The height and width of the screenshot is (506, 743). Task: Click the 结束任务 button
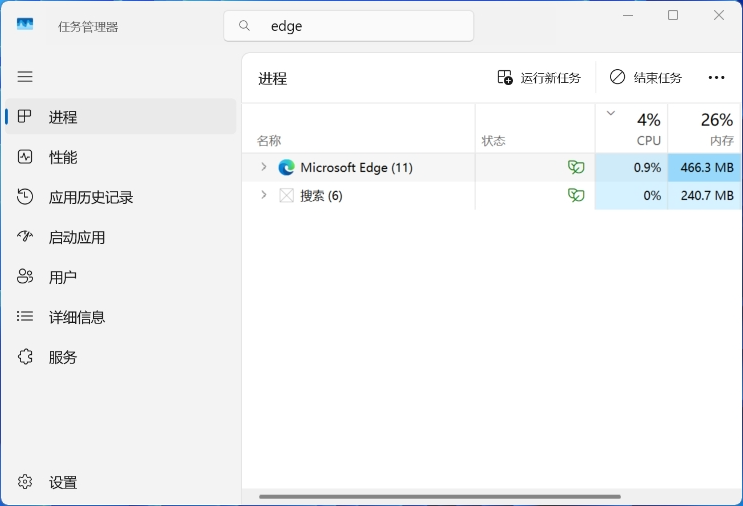[x=646, y=78]
